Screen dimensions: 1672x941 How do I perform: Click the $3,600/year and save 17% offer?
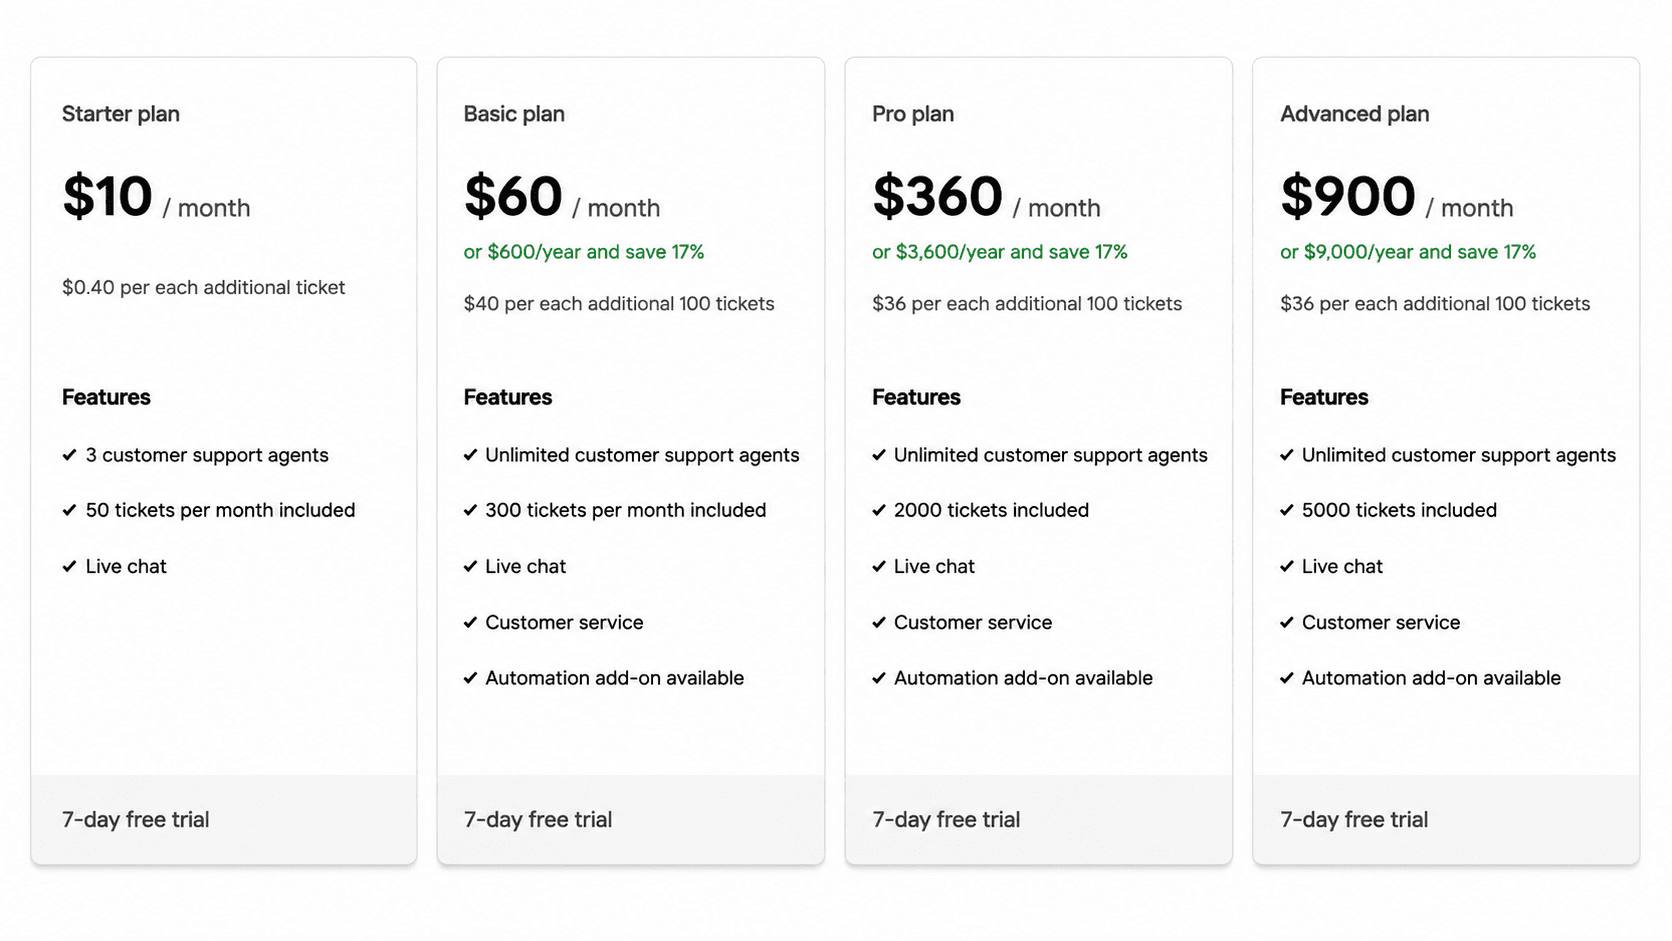coord(1000,252)
